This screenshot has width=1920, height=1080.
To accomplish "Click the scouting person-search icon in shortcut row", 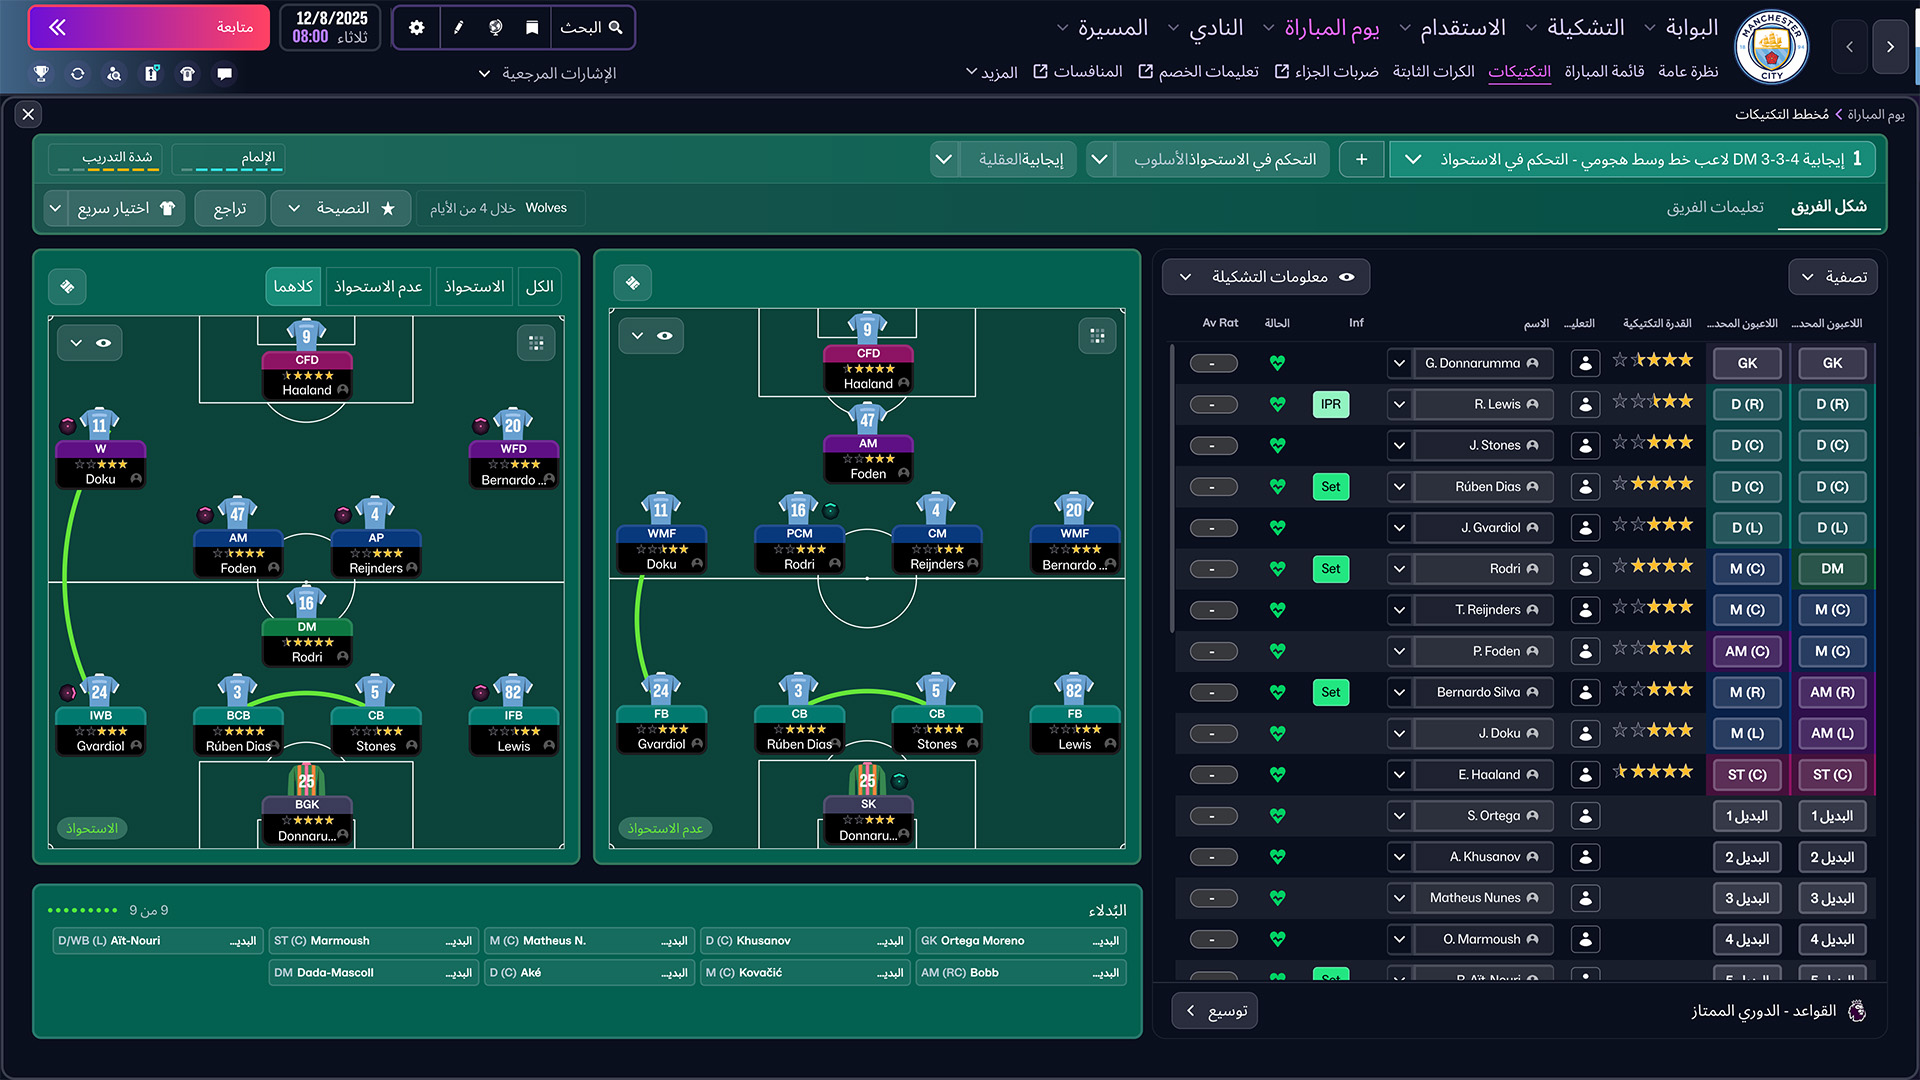I will [x=114, y=74].
